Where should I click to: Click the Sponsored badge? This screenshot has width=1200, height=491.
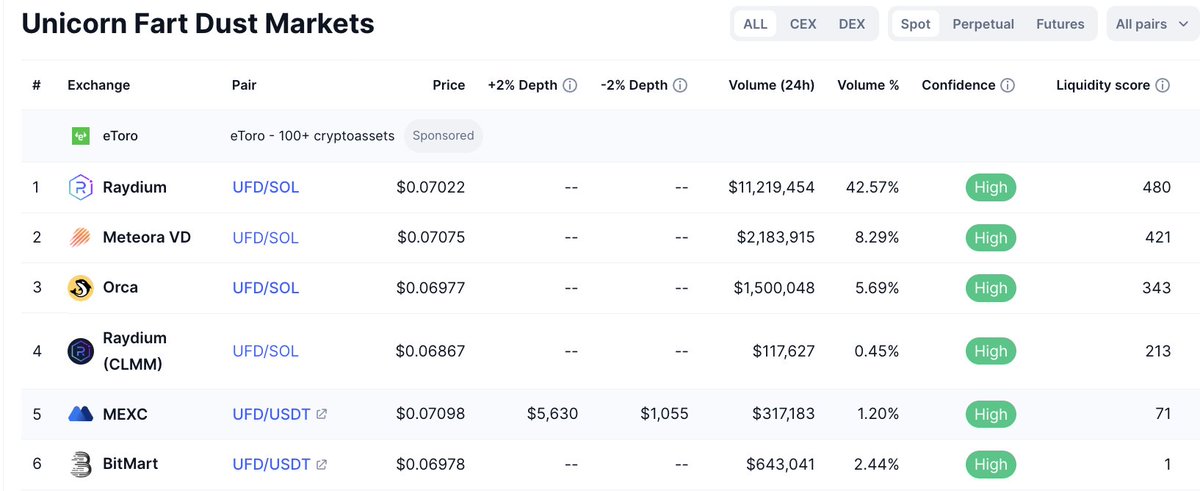pos(443,135)
